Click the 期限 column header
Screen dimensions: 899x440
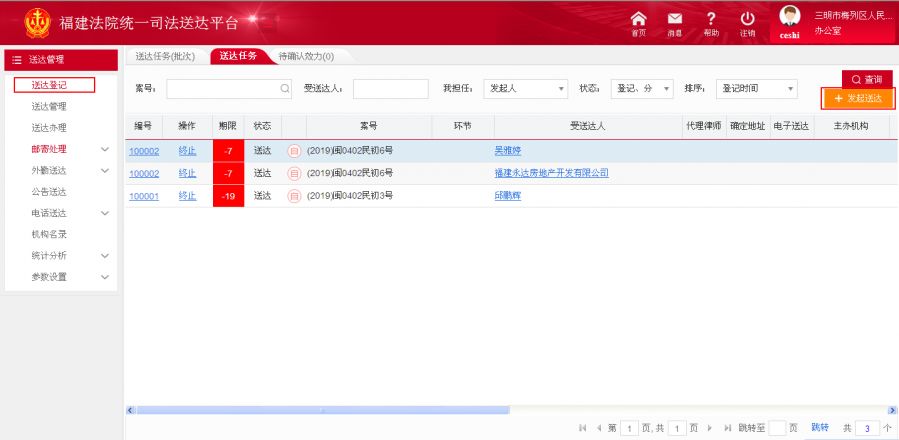pos(228,126)
